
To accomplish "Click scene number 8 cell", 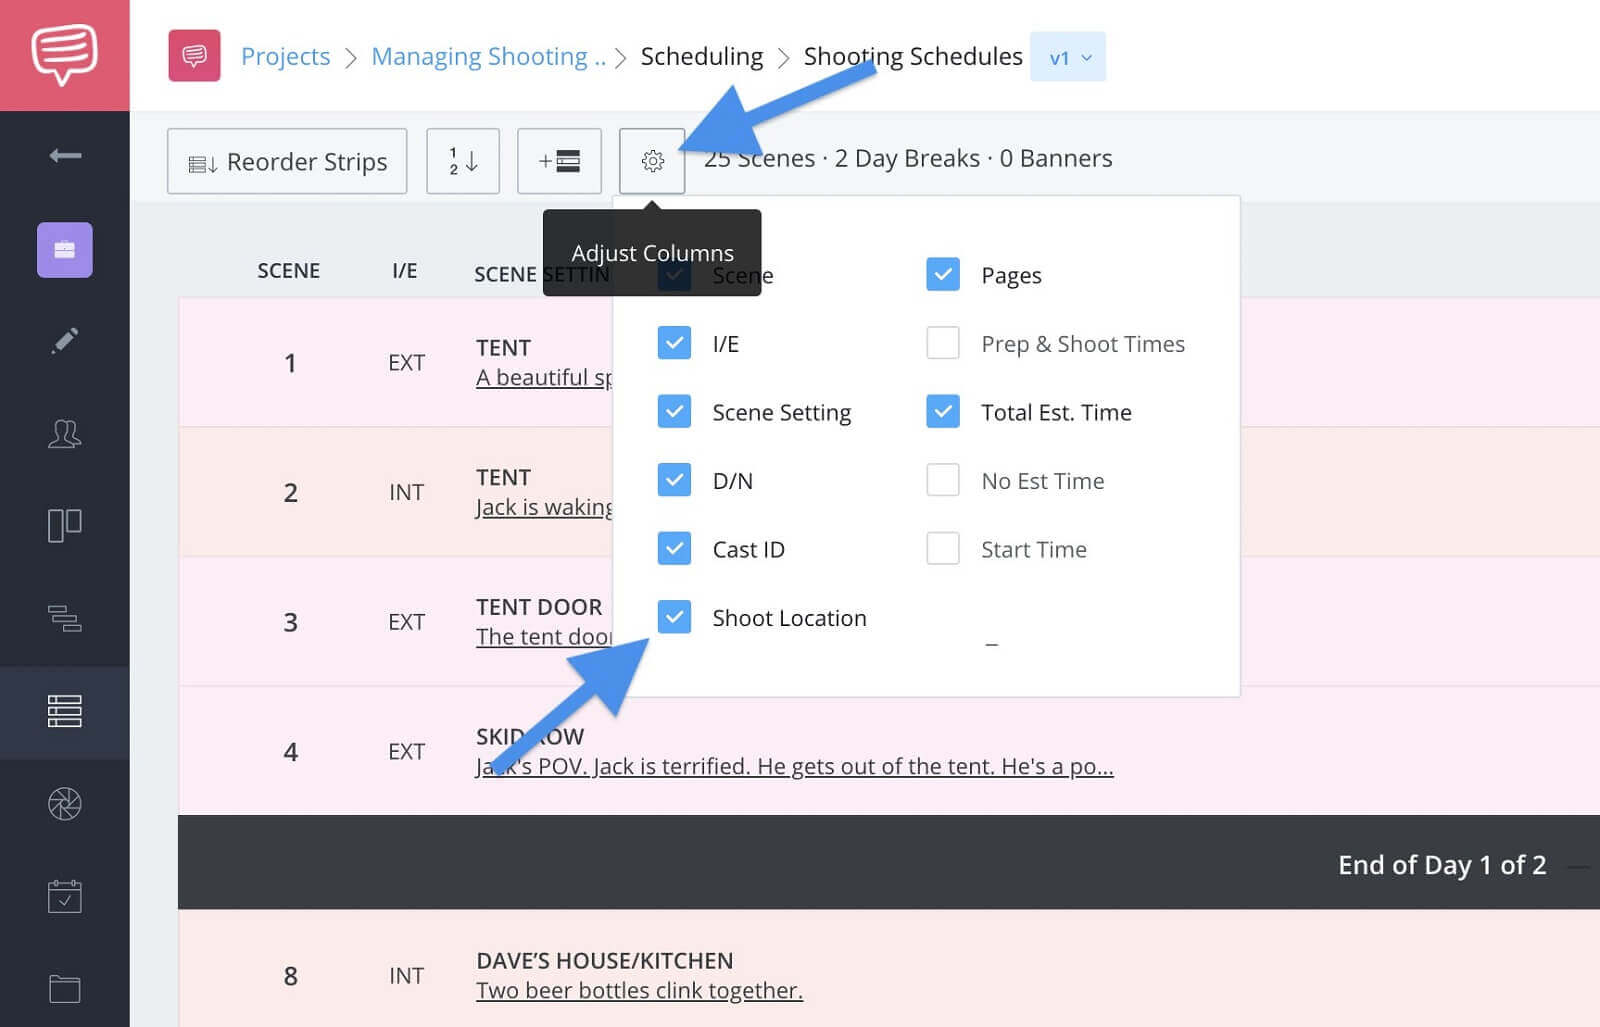I will pos(290,976).
